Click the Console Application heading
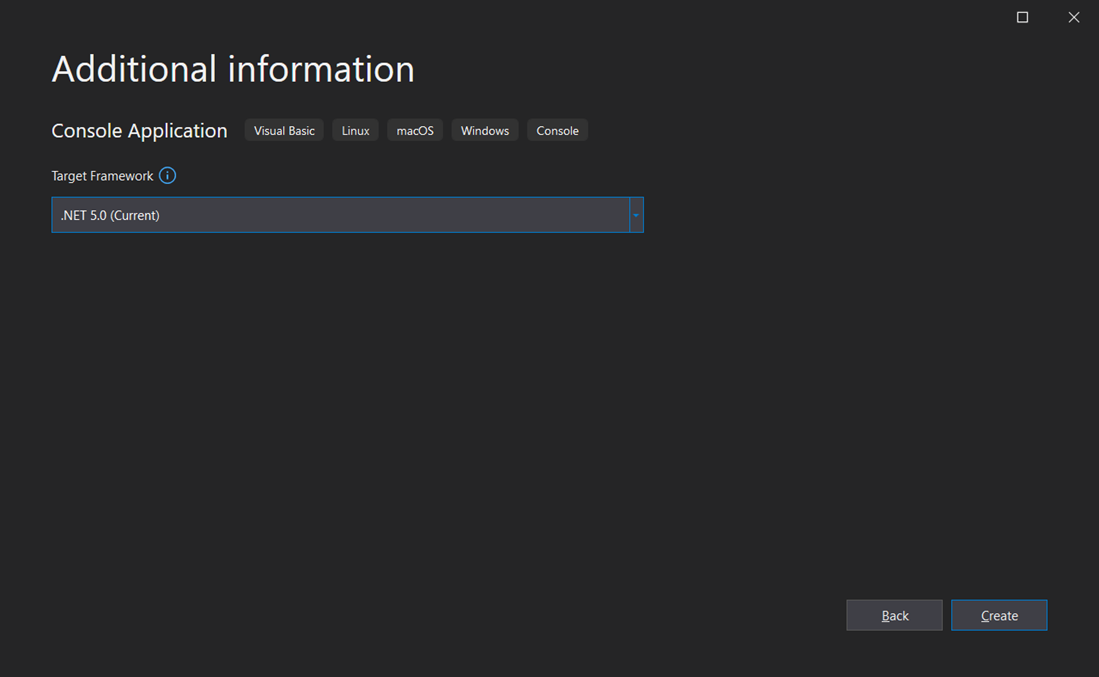Screen dimensions: 1099x677 click(139, 130)
